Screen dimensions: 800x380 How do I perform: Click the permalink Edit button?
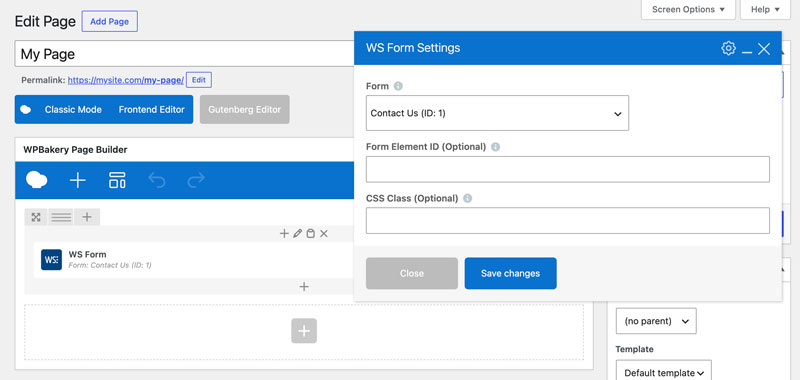(x=199, y=80)
